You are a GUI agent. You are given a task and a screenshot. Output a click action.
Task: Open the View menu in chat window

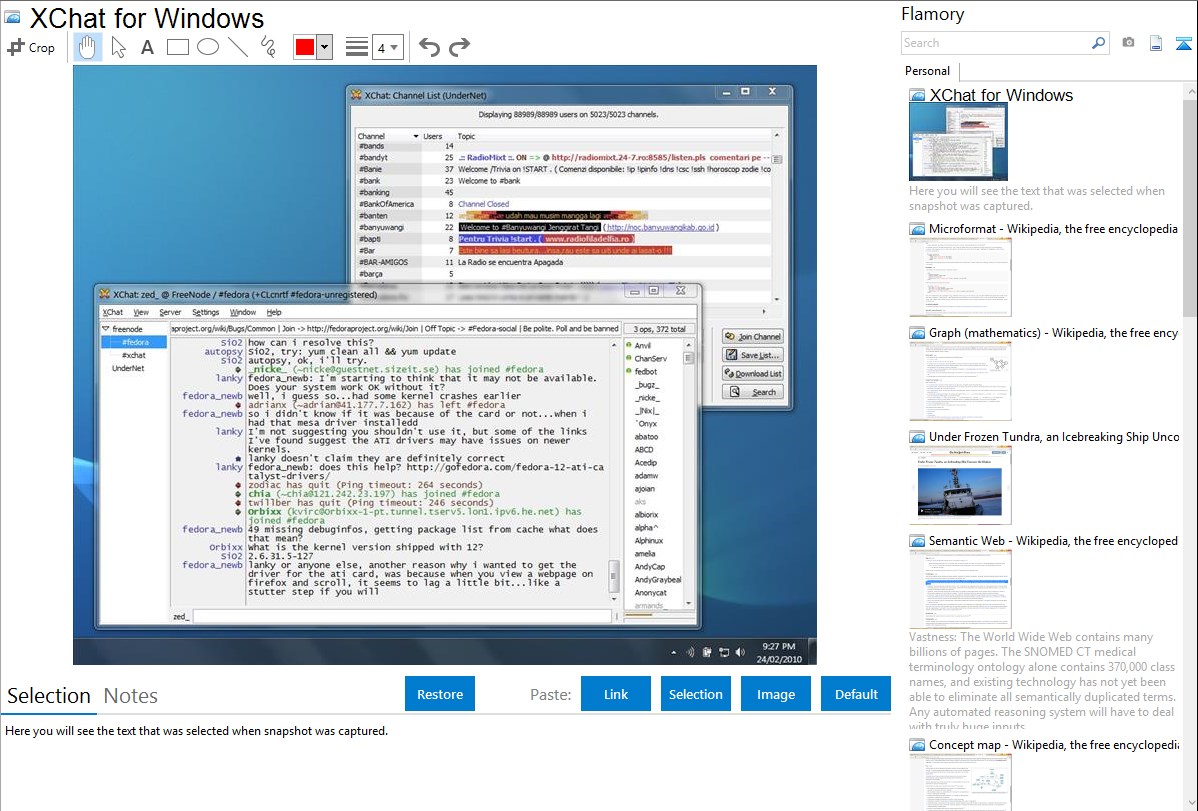click(141, 312)
